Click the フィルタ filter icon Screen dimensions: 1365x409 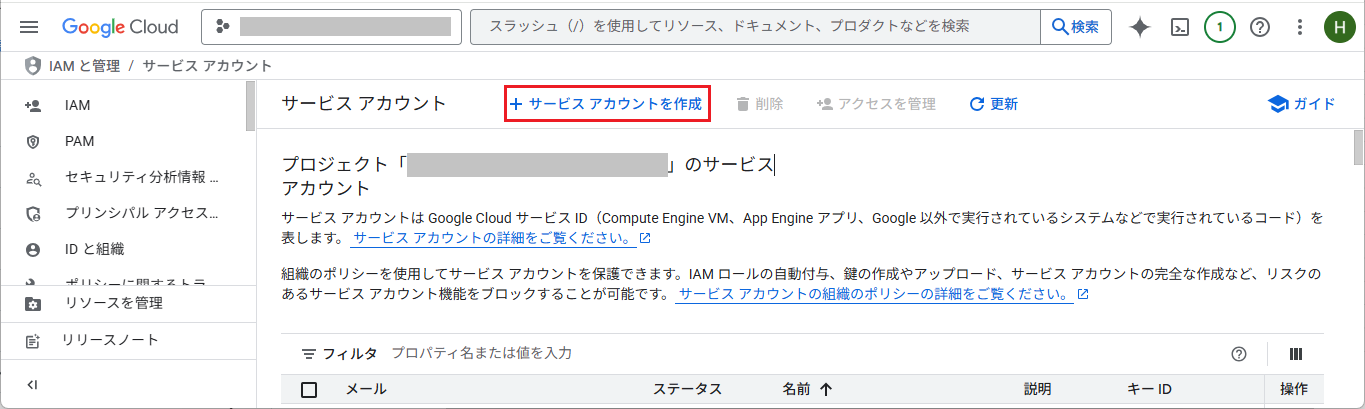(x=309, y=354)
